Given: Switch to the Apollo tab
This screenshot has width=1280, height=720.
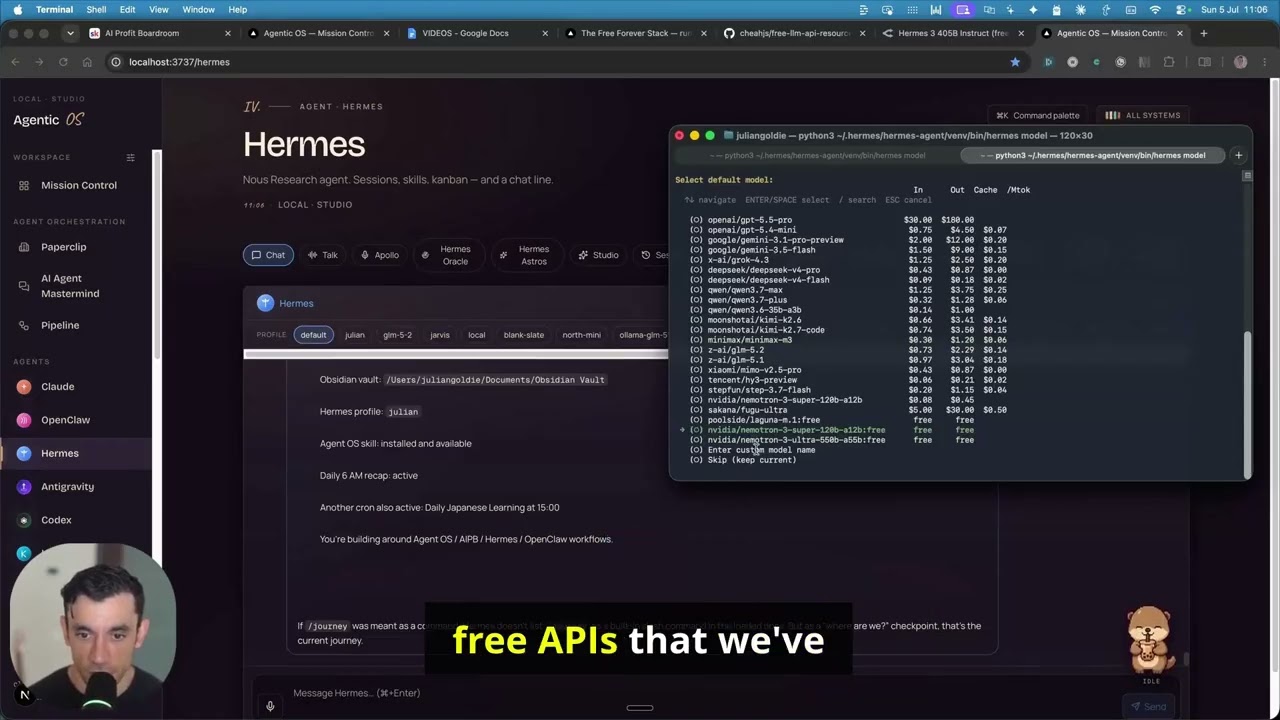Looking at the screenshot, I should [379, 255].
